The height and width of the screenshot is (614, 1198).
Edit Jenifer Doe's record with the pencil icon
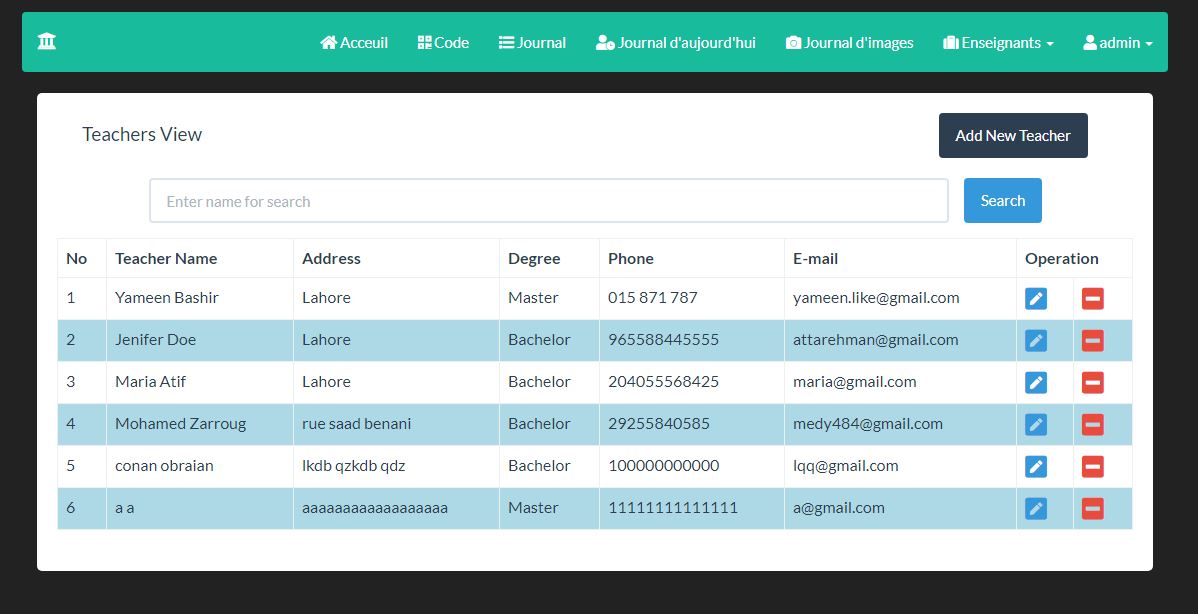point(1035,341)
